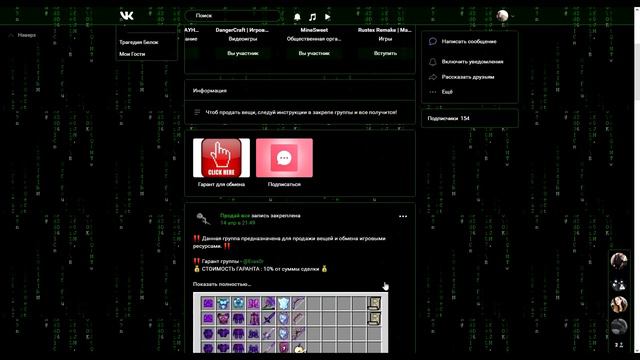Click the bell icon beside Включить уведомления
The width and height of the screenshot is (640, 360).
(x=433, y=62)
